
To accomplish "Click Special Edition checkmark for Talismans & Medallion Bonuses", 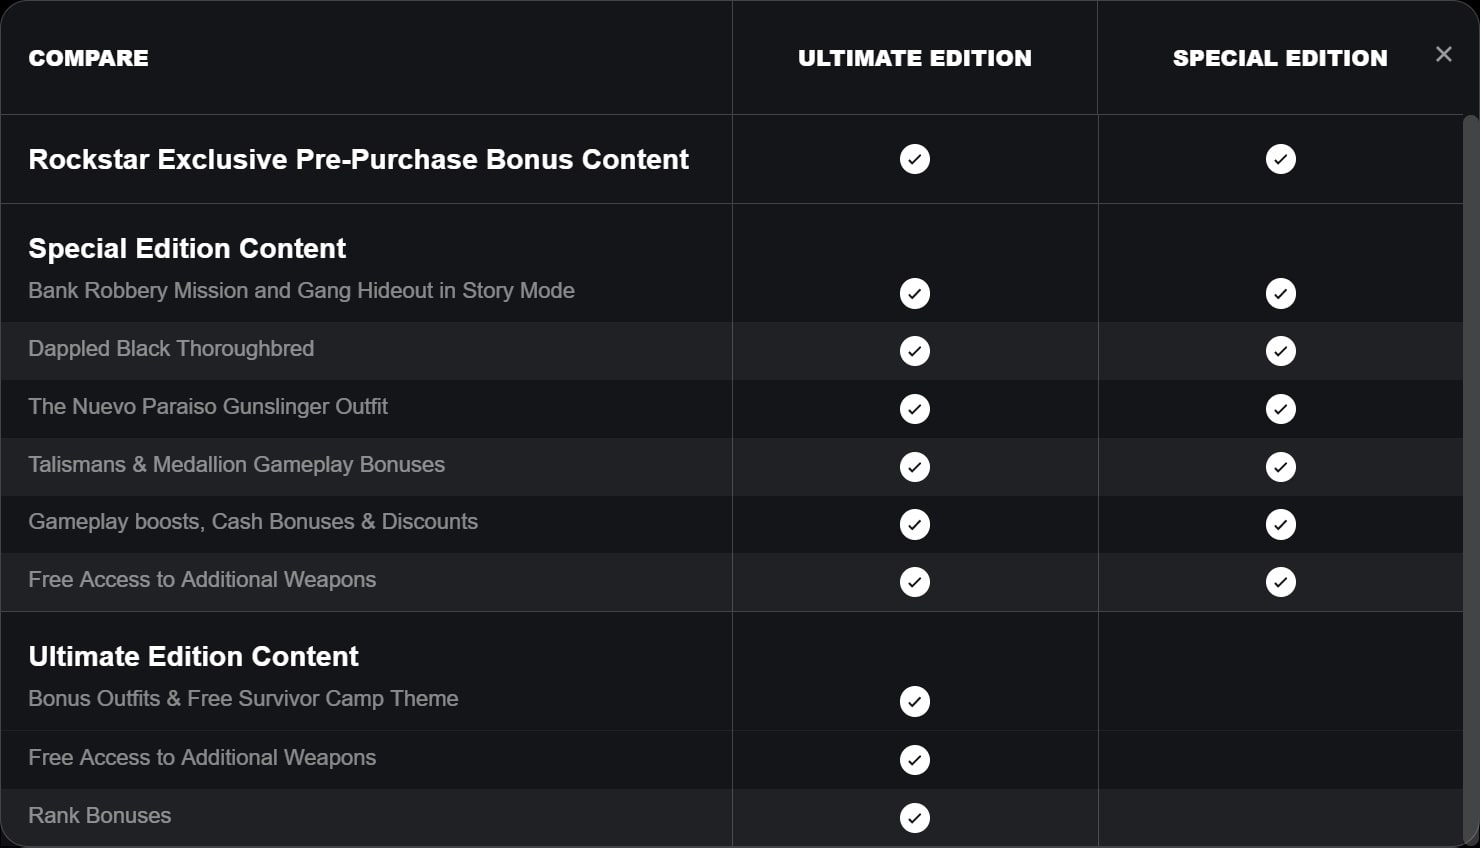I will 1281,467.
